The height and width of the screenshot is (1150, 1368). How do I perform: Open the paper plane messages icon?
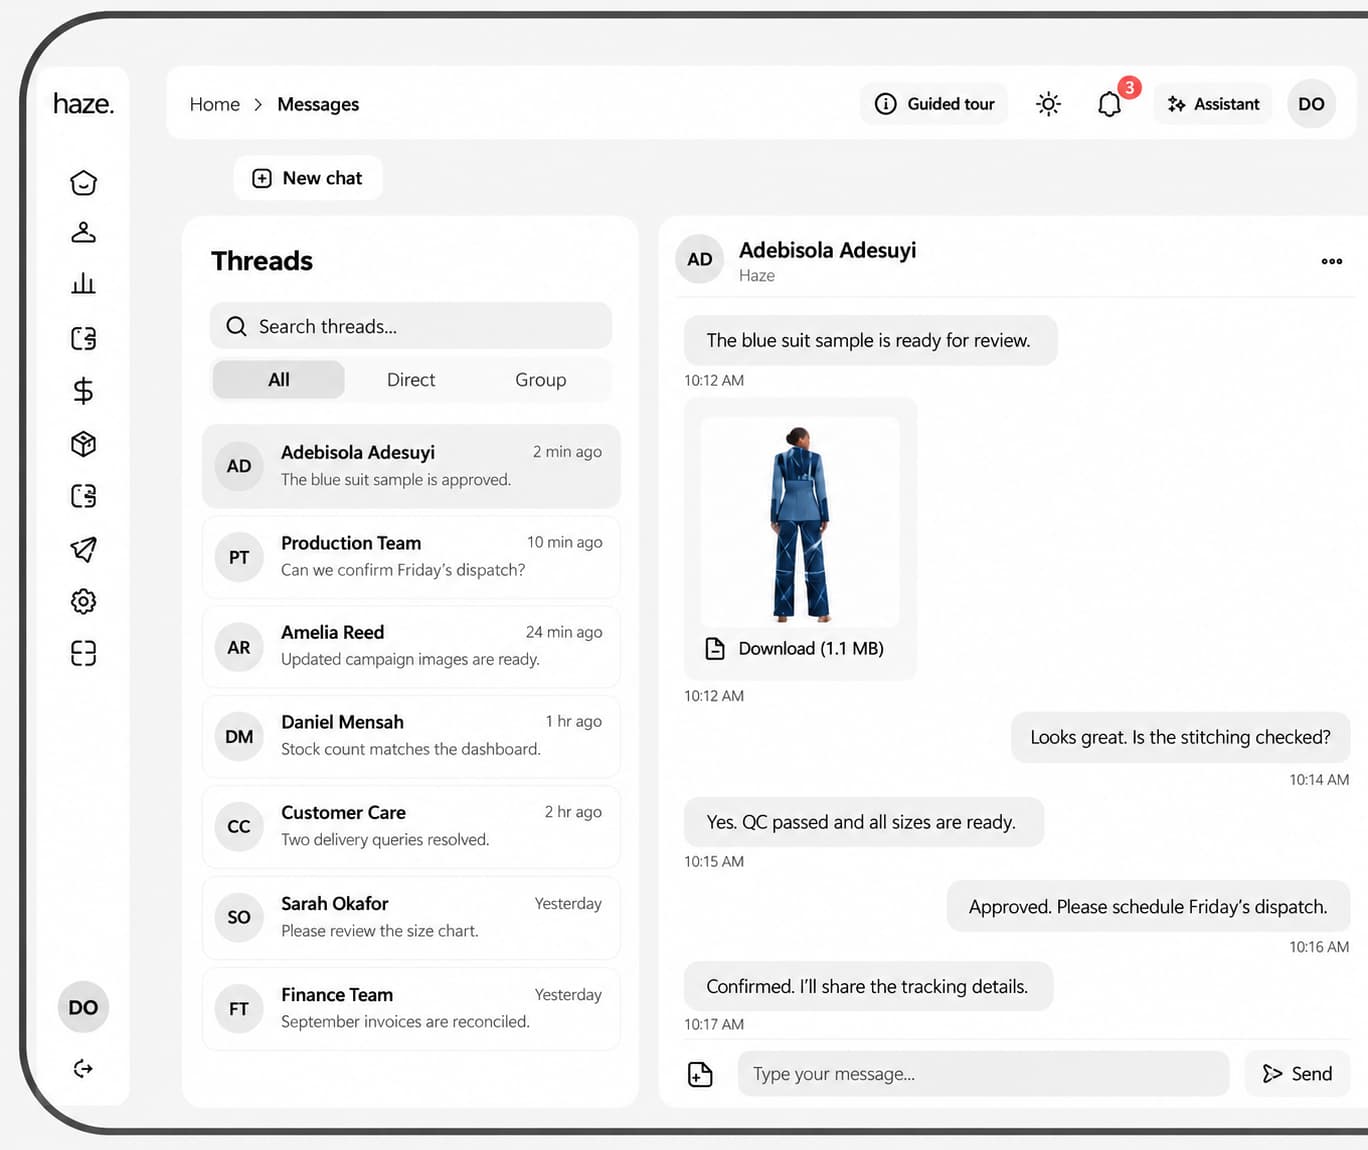[84, 548]
